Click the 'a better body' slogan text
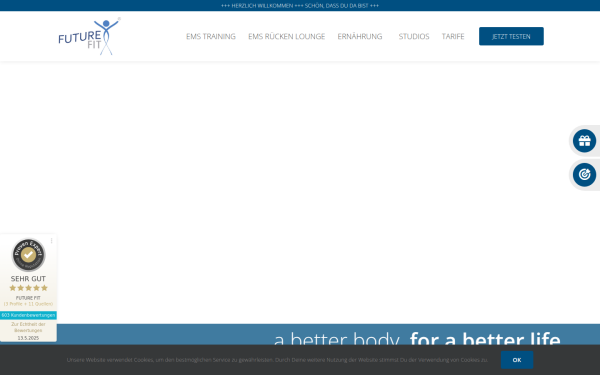Screen dimensions: 600x375 point(337,338)
